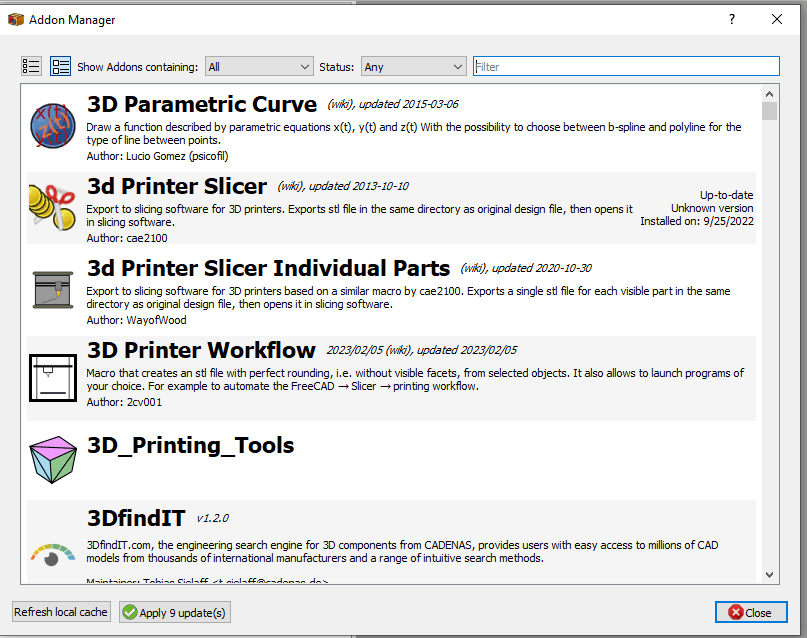Open the wiki for 3D Parametric Curve

(340, 104)
